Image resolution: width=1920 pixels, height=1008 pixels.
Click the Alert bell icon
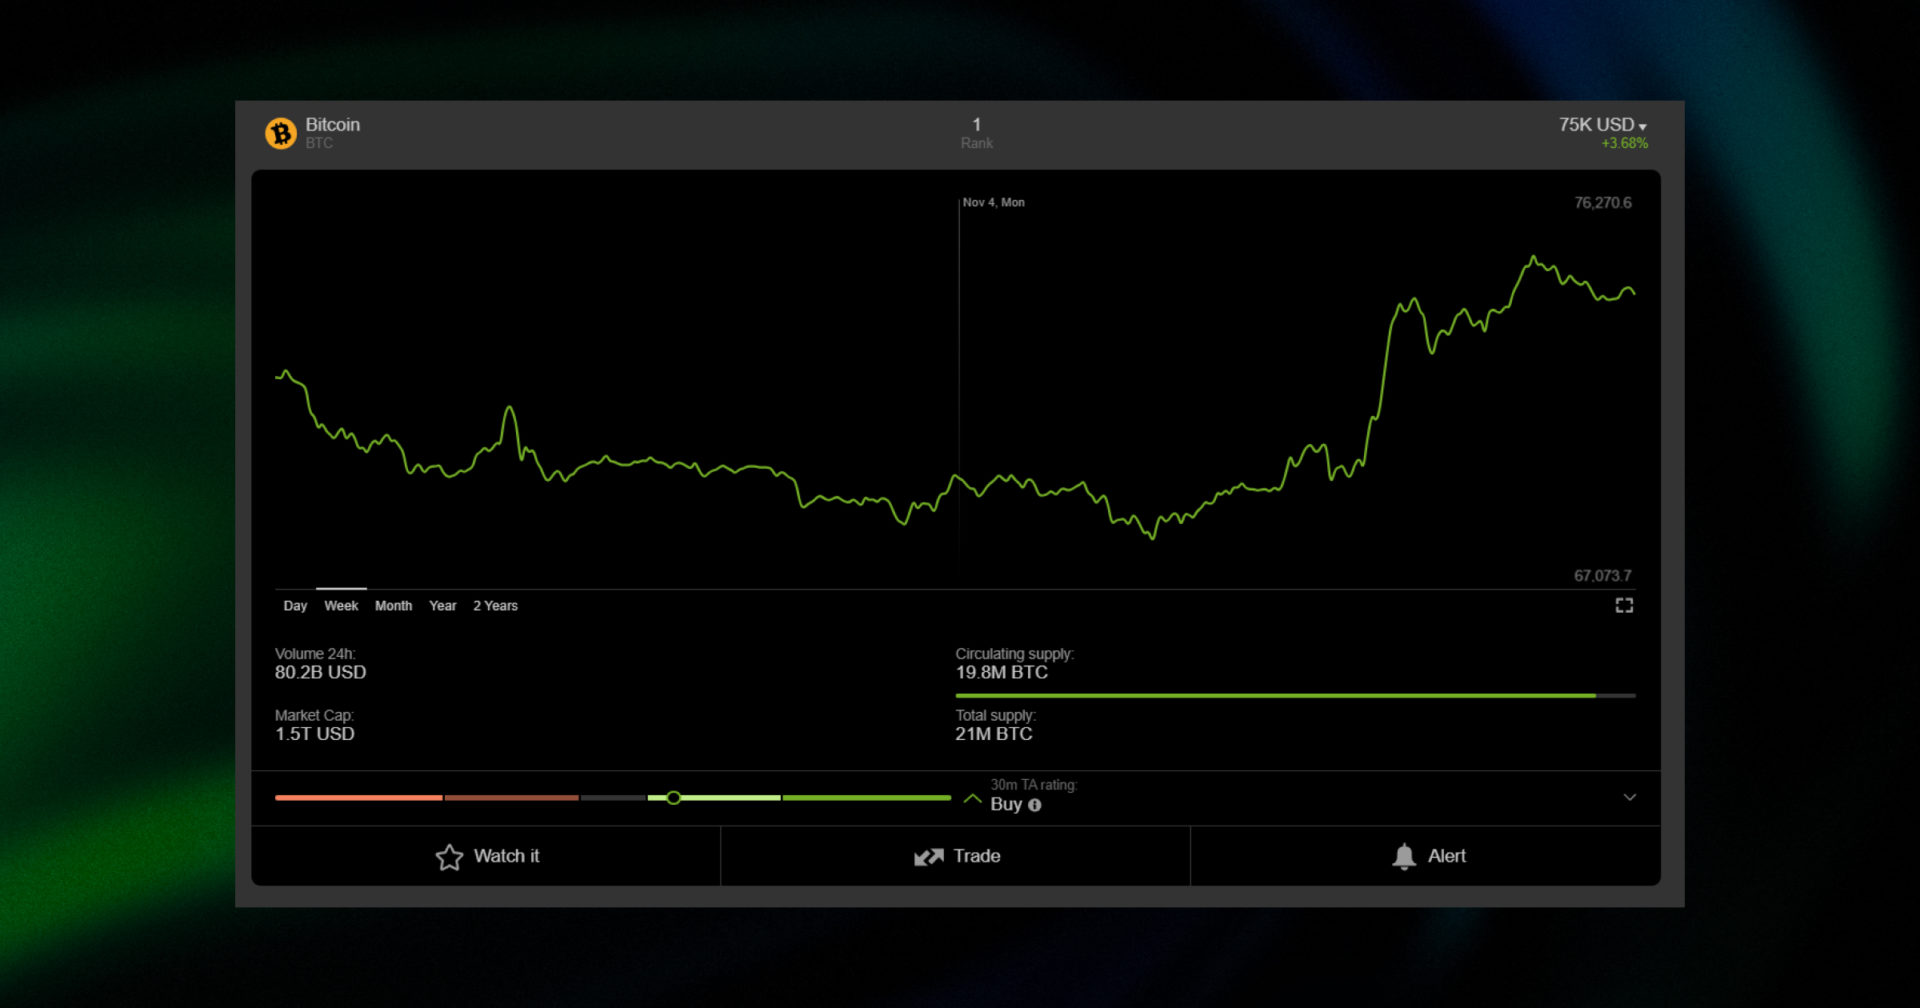(x=1404, y=856)
